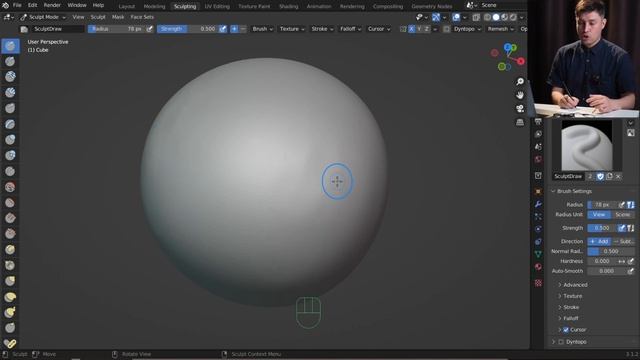
Task: Click the viewport zoom magnifier icon
Action: coord(520,82)
